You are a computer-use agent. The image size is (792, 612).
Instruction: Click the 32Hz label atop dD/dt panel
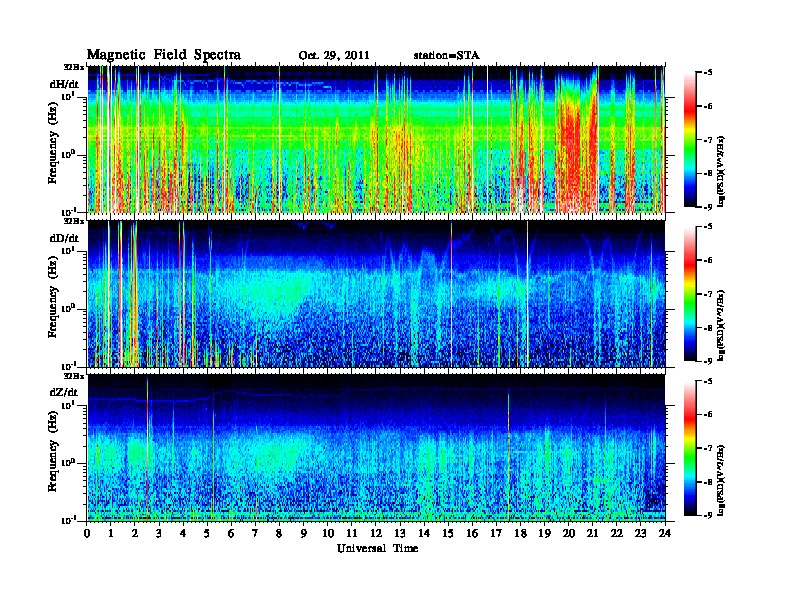pos(73,221)
